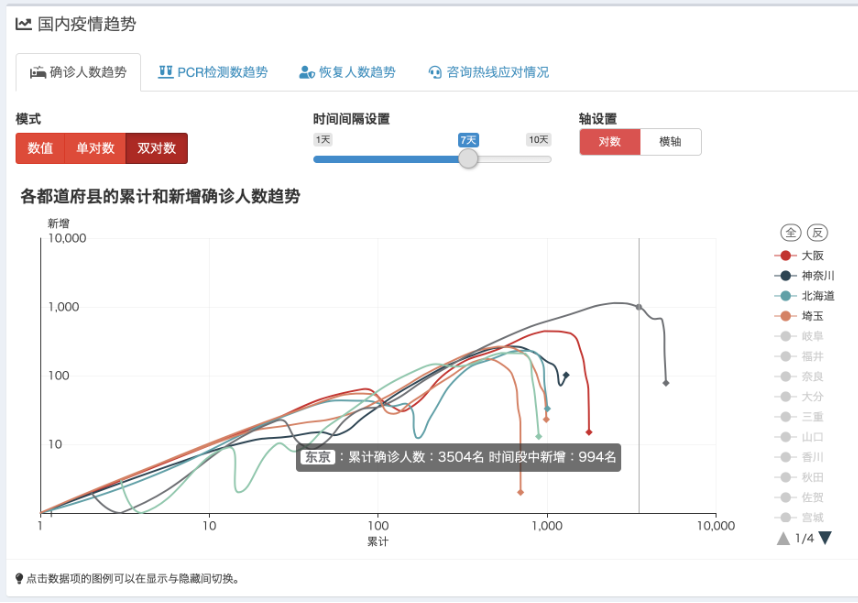Click the chart icon beside 国内疫情趋势 title
858x603 pixels.
(23, 23)
